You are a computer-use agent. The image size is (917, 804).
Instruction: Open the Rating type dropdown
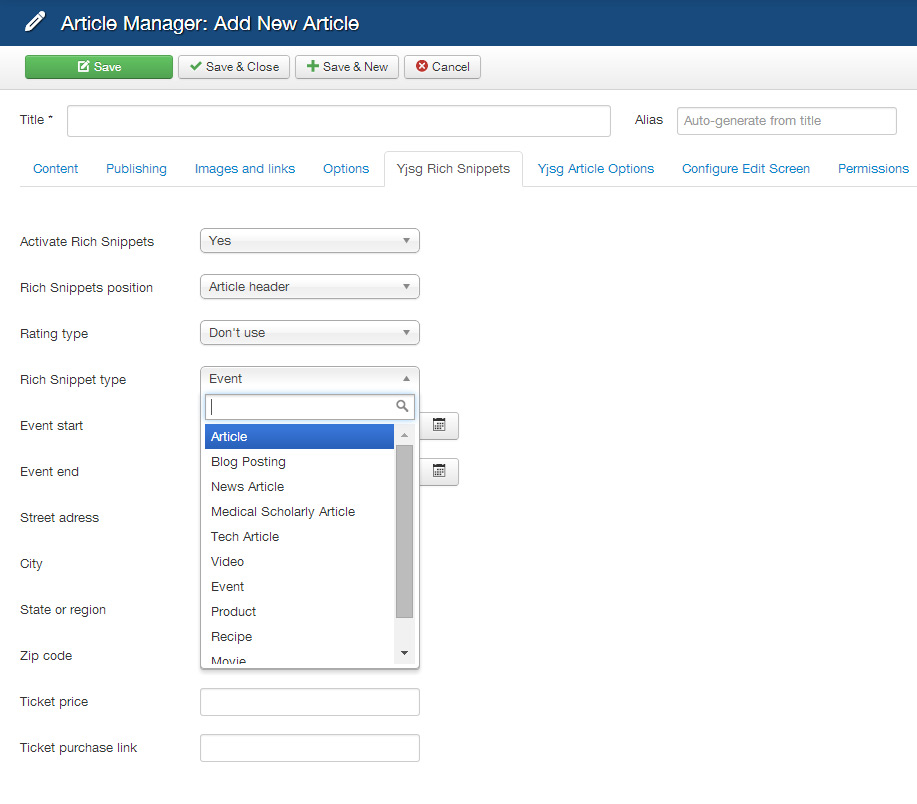tap(309, 332)
